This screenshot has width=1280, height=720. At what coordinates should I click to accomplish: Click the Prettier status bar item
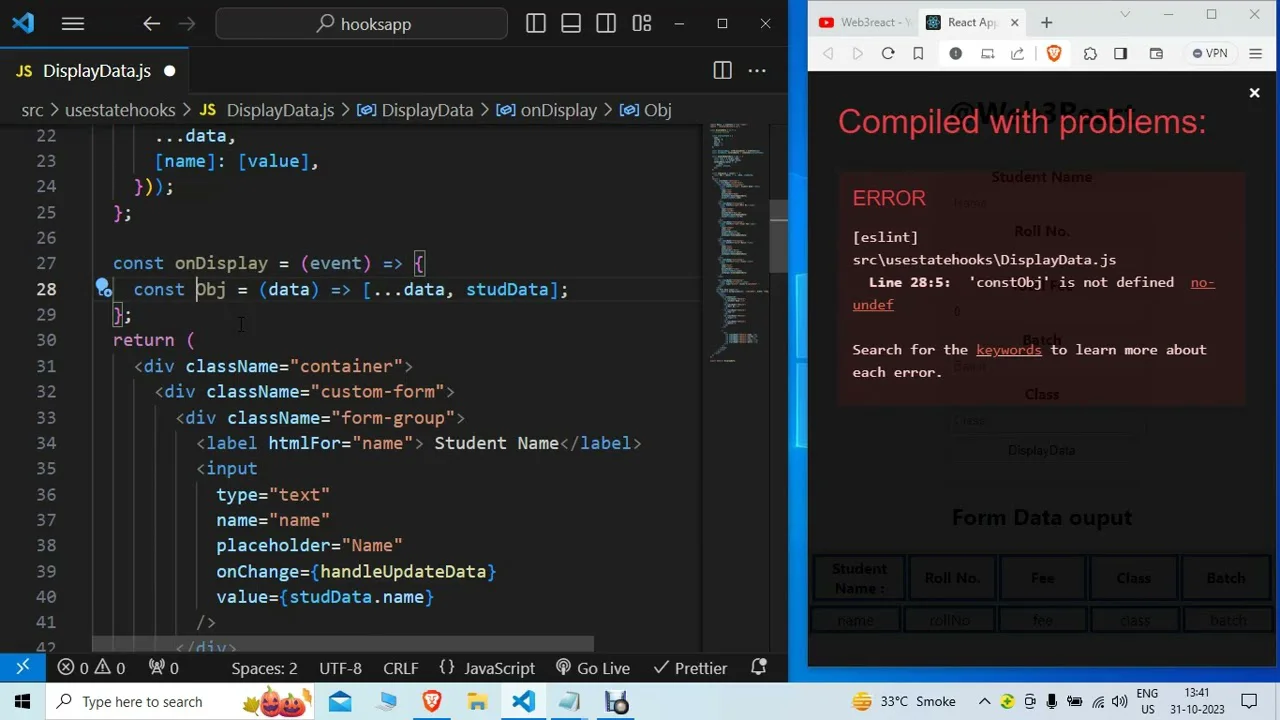689,668
